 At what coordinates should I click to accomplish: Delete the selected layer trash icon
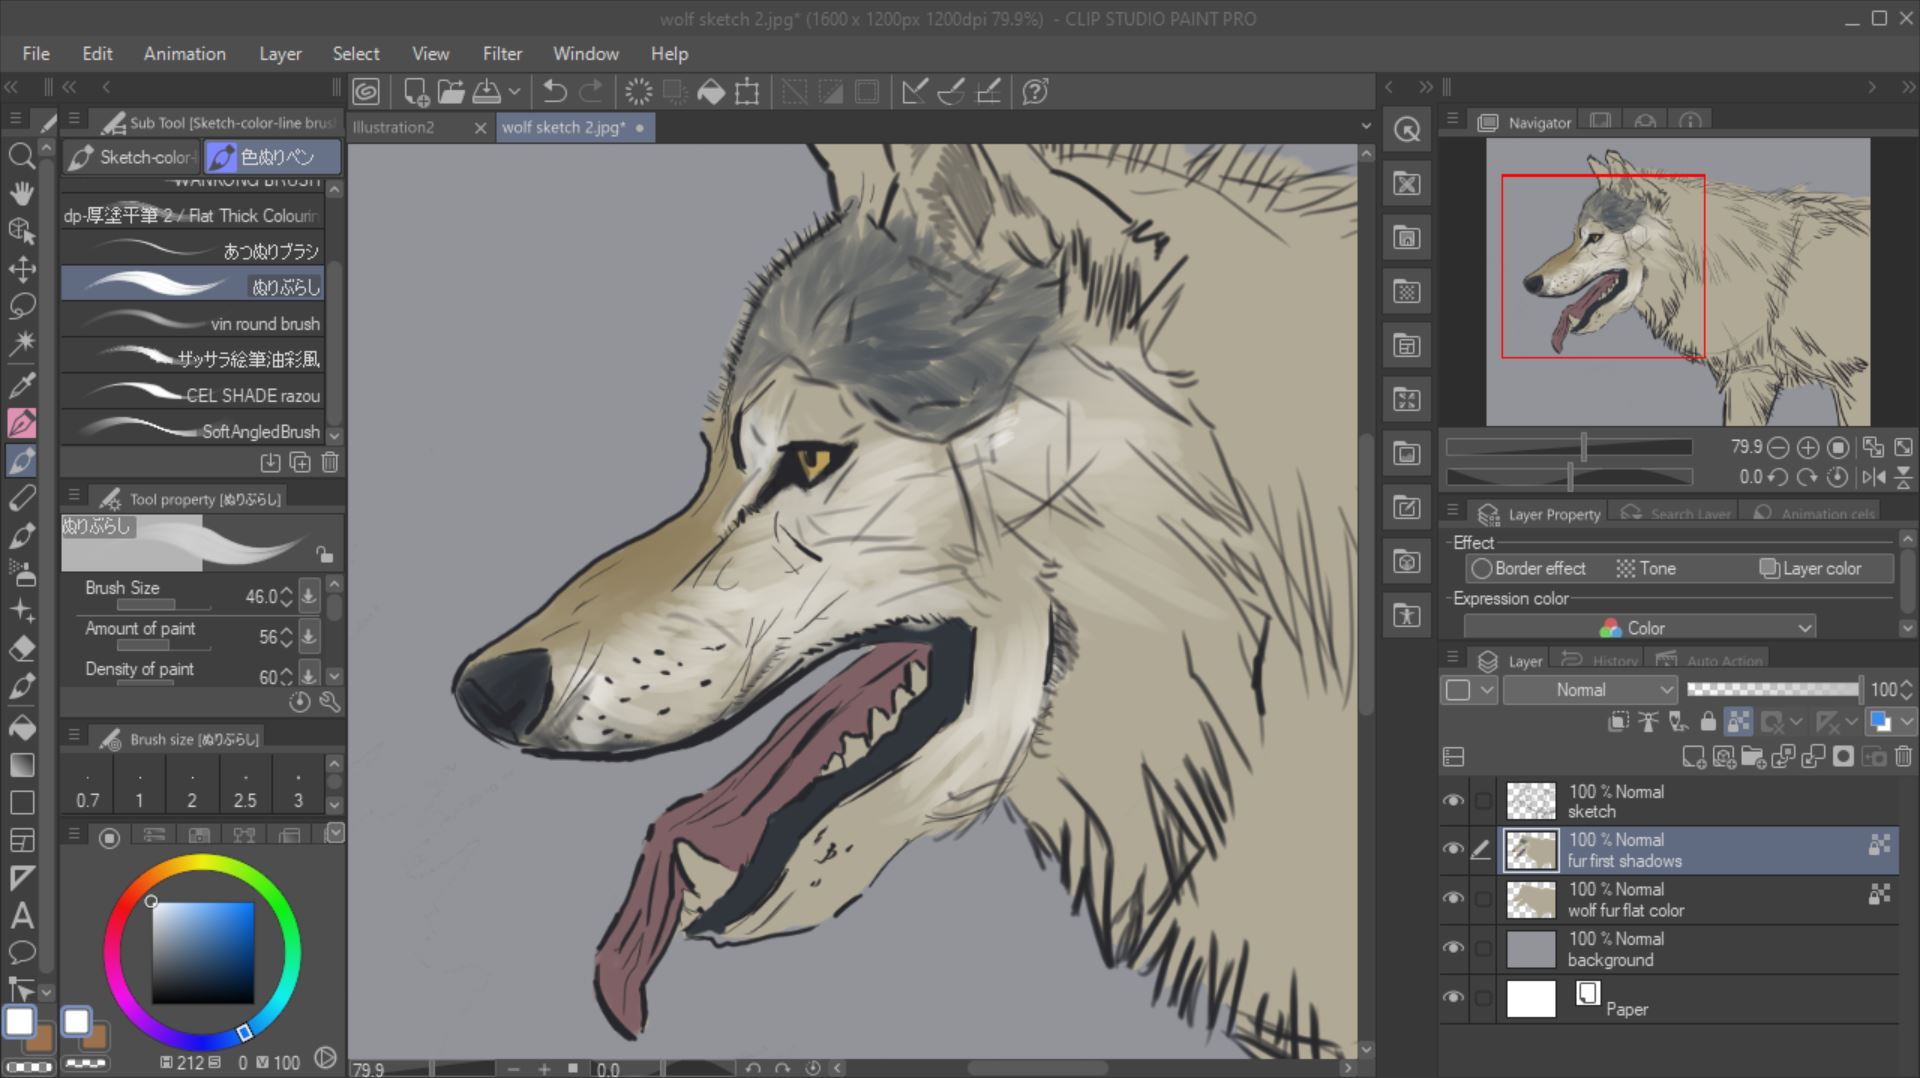1904,757
